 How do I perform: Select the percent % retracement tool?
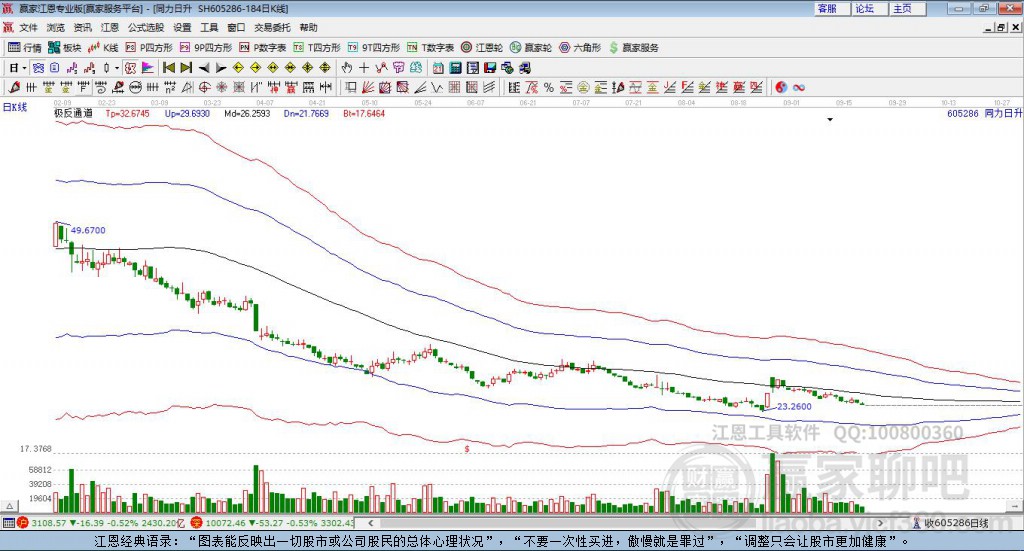(x=549, y=87)
